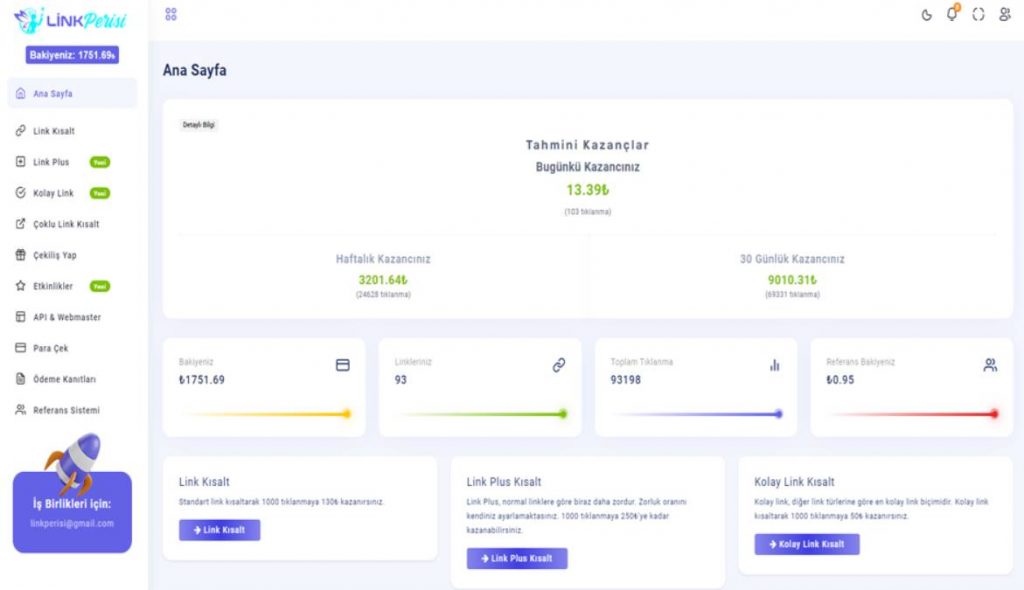Screen dimensions: 1024x590
Task: Click the LinkPerisi logo
Action: point(71,19)
